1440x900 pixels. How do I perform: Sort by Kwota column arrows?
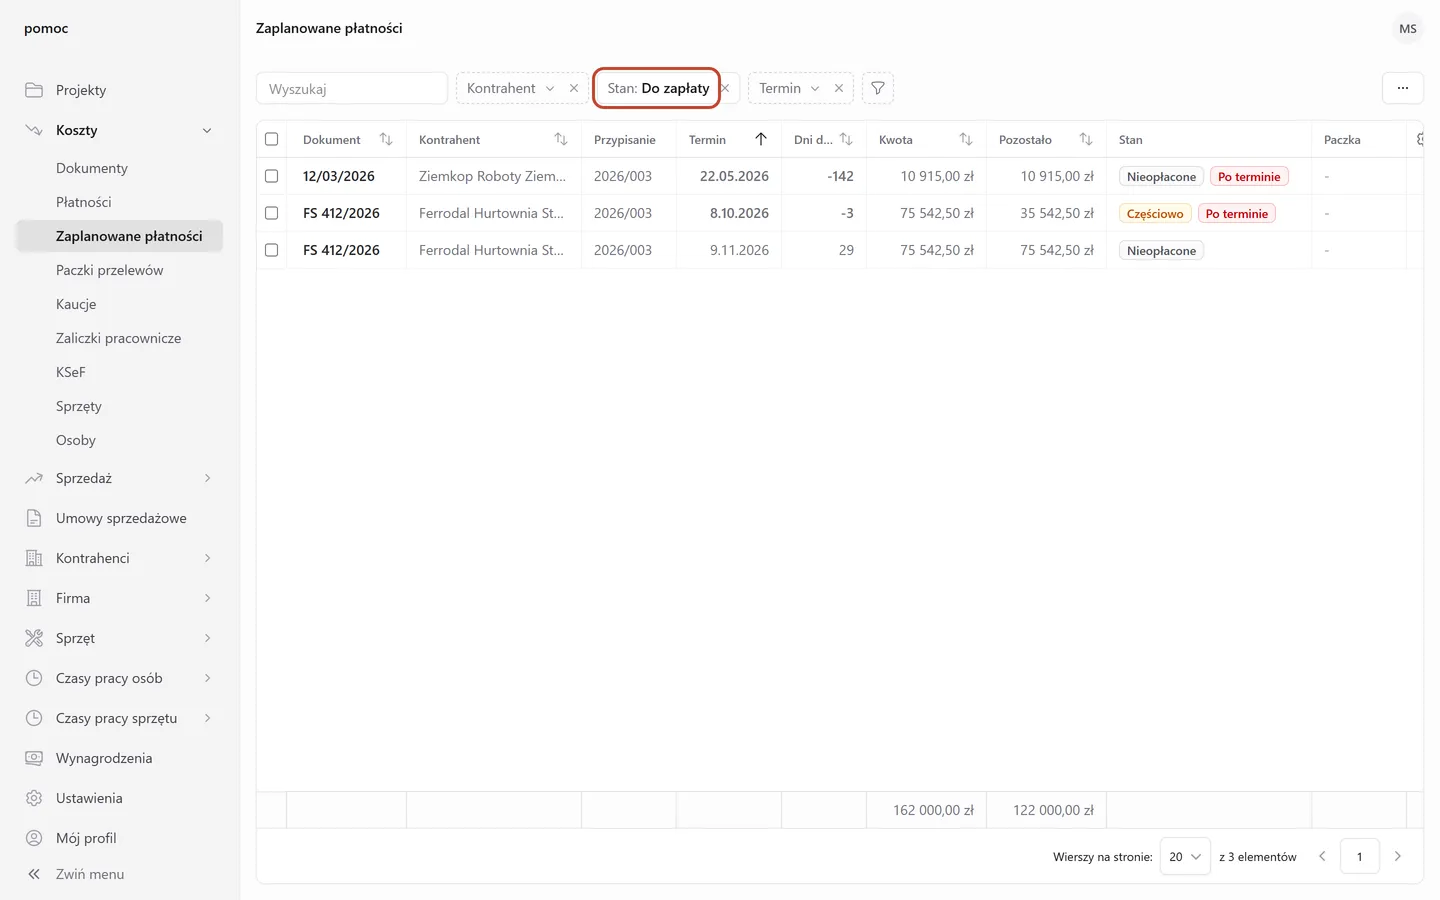coord(966,139)
